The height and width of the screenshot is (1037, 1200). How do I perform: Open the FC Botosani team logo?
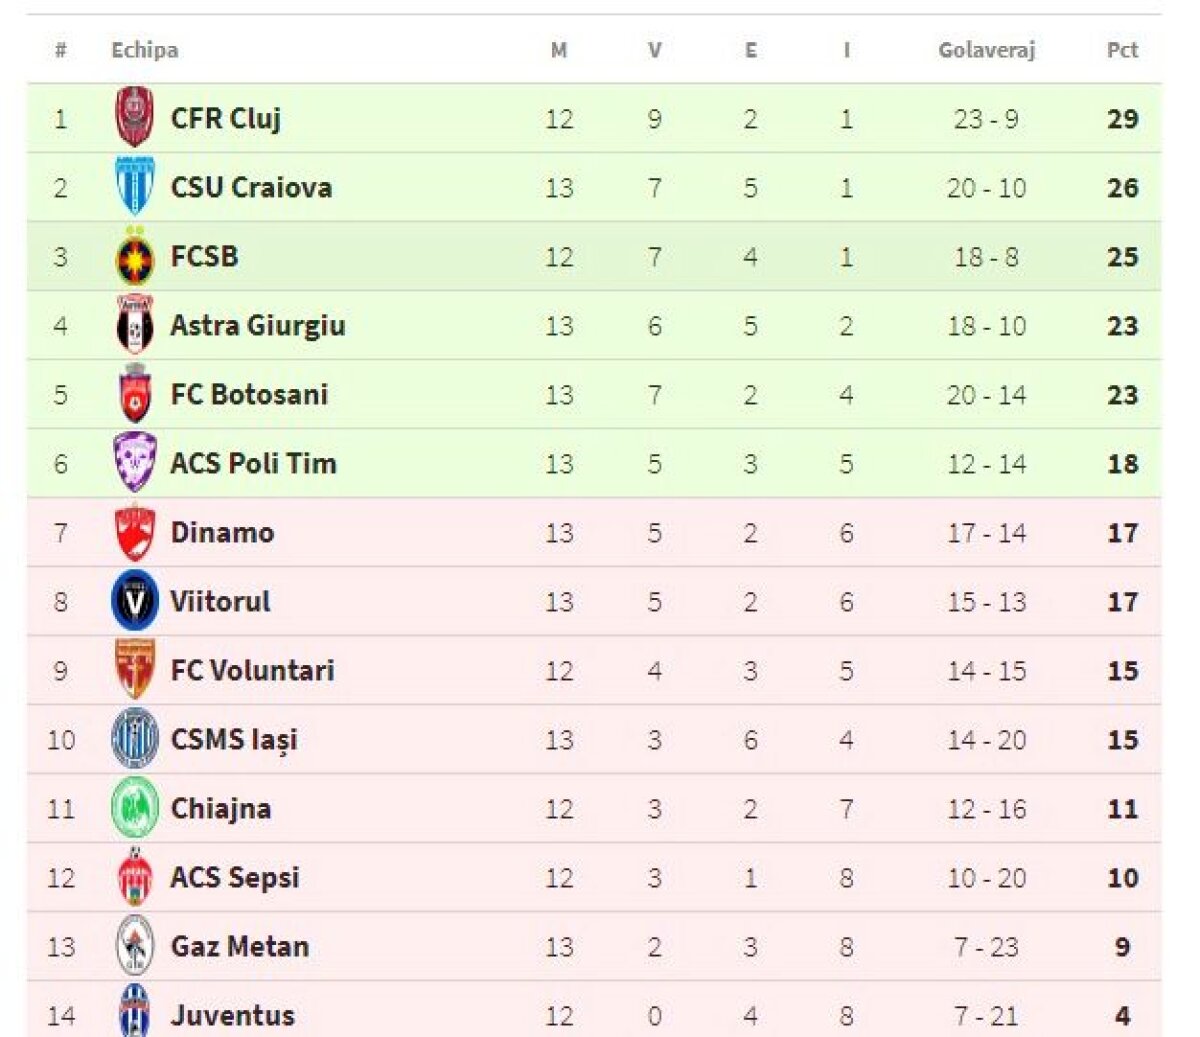click(134, 395)
